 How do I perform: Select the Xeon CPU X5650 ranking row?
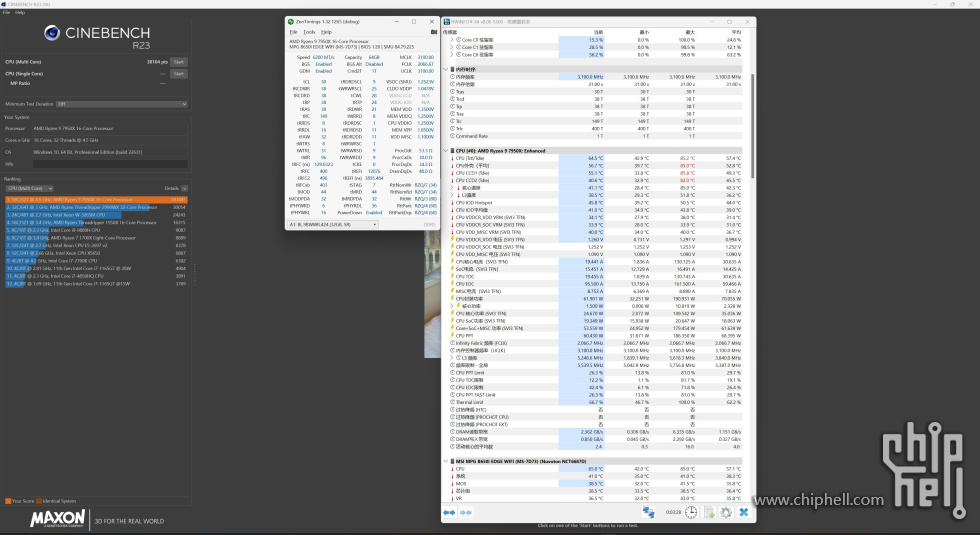pos(96,253)
